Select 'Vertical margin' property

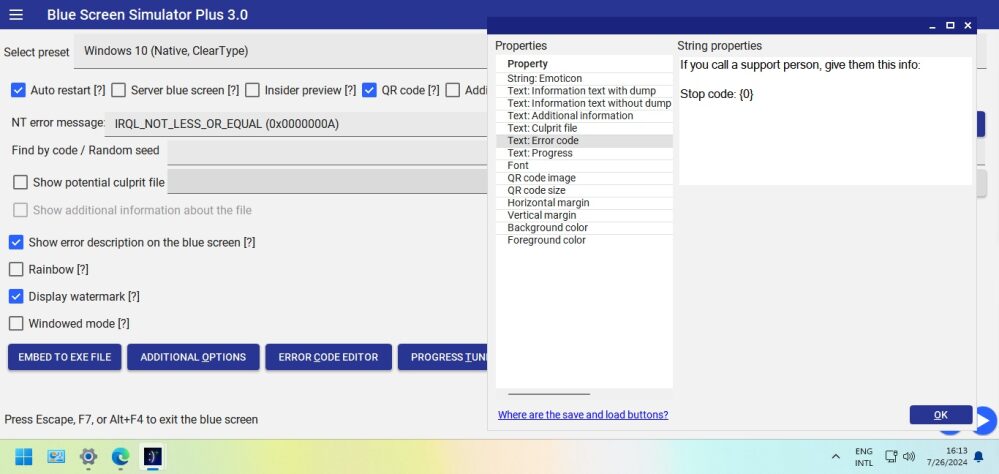[x=584, y=215]
